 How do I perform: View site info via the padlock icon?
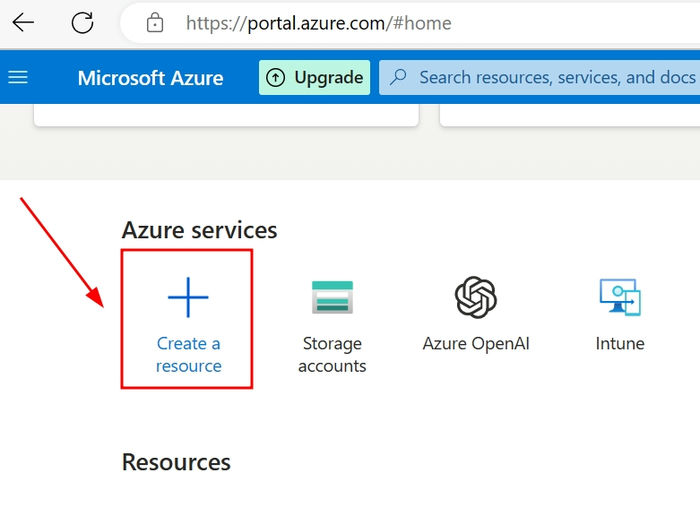[x=155, y=23]
